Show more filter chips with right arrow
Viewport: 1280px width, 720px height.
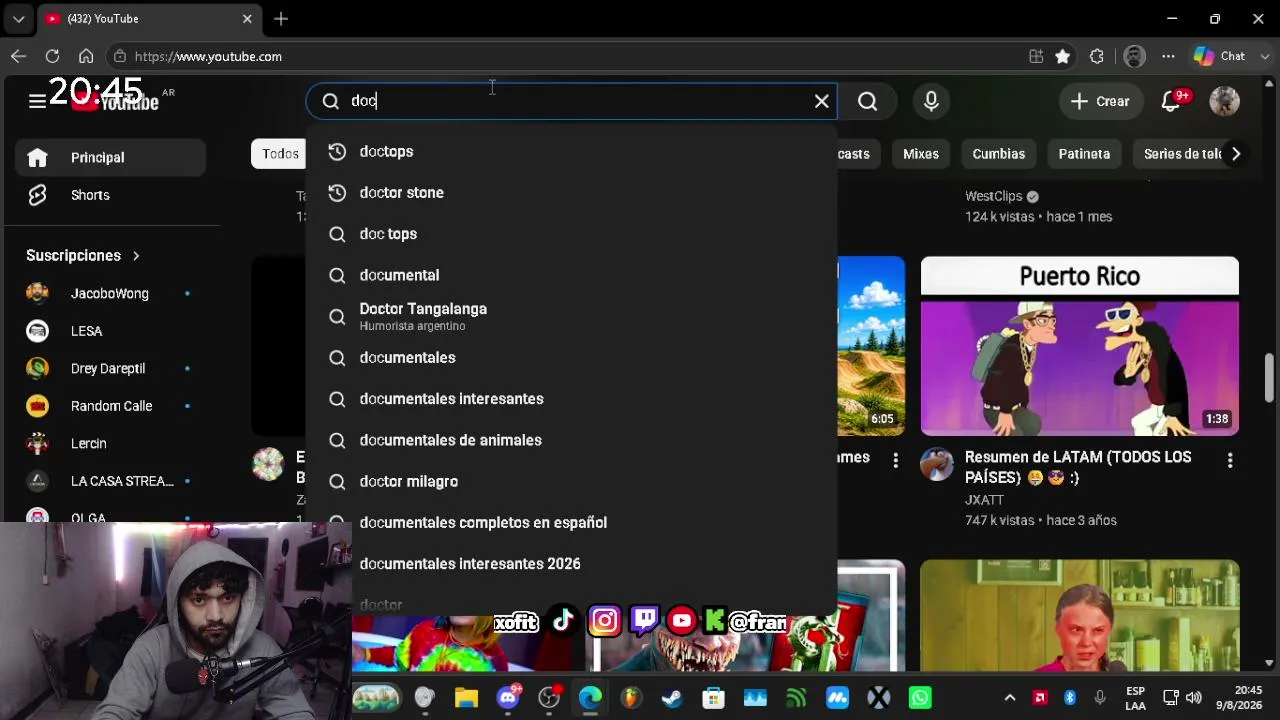click(x=1236, y=154)
